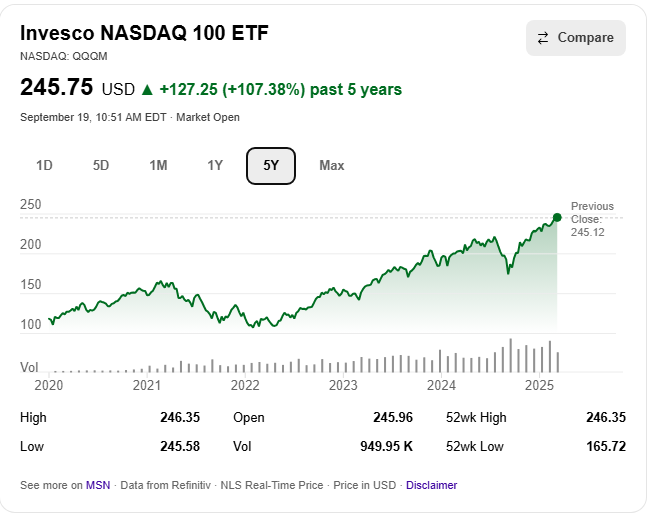This screenshot has height=513, width=660.
Task: Open the Max time range
Action: [x=332, y=165]
